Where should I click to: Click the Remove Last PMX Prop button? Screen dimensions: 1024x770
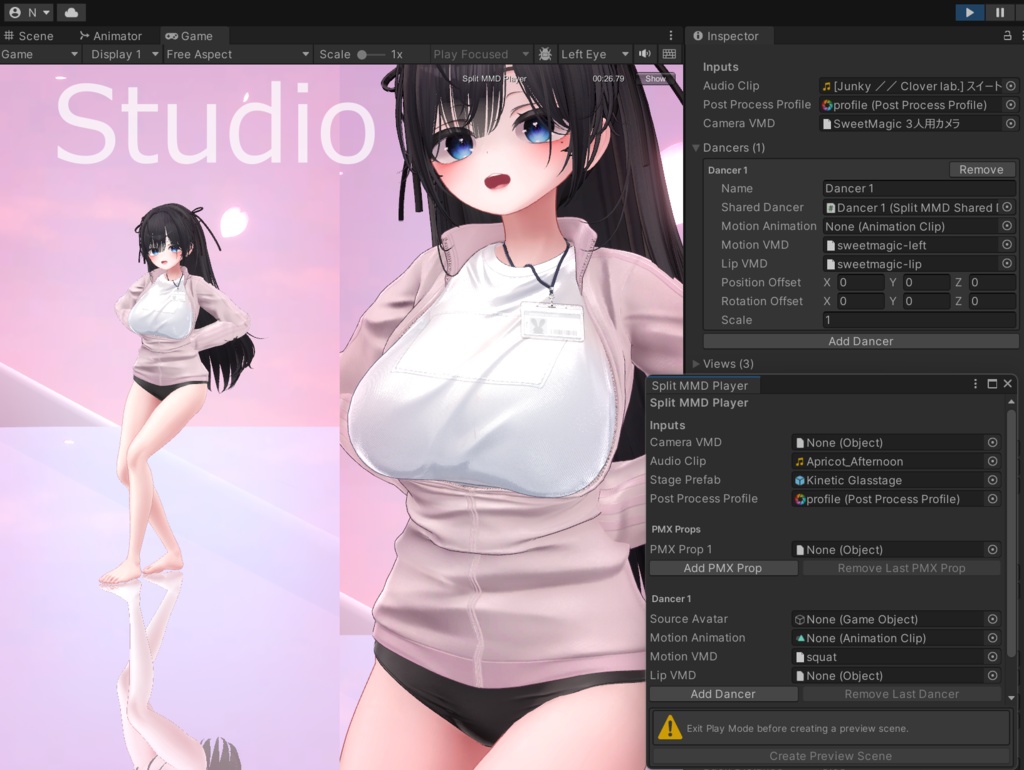(901, 568)
